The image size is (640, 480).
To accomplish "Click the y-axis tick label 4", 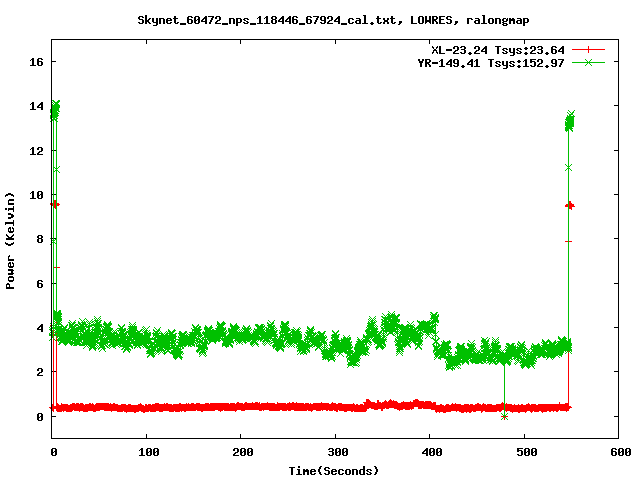I will pos(40,328).
